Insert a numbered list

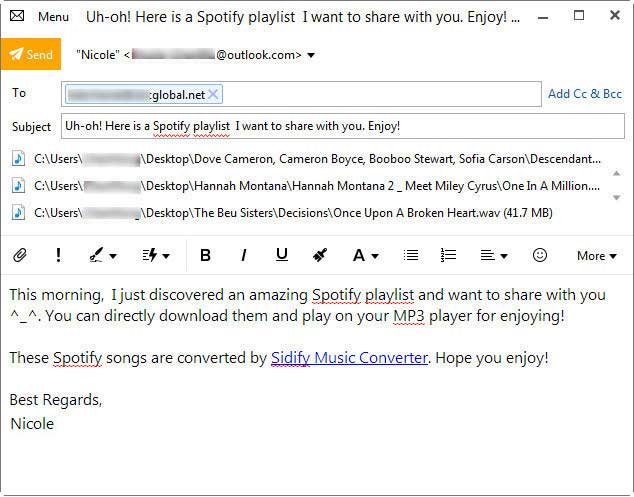pyautogui.click(x=448, y=255)
